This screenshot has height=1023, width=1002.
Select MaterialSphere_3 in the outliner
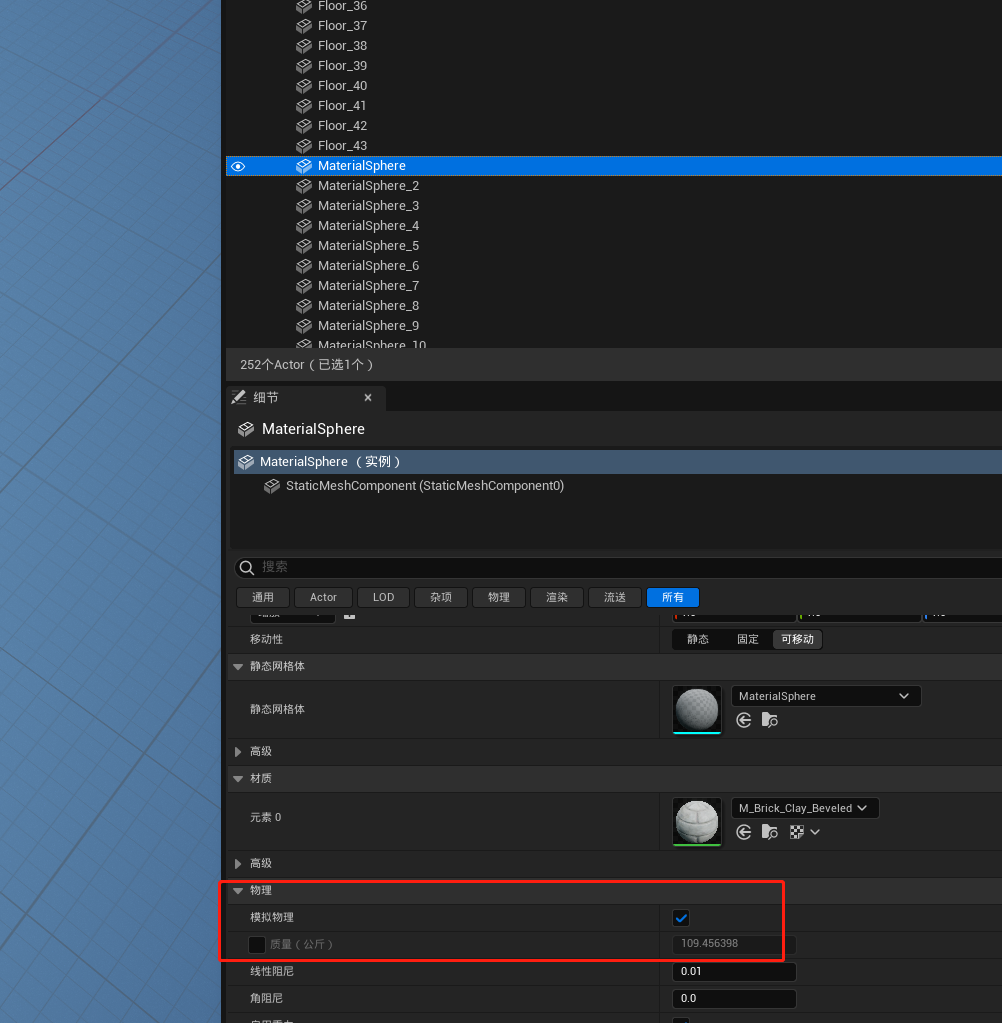click(369, 206)
